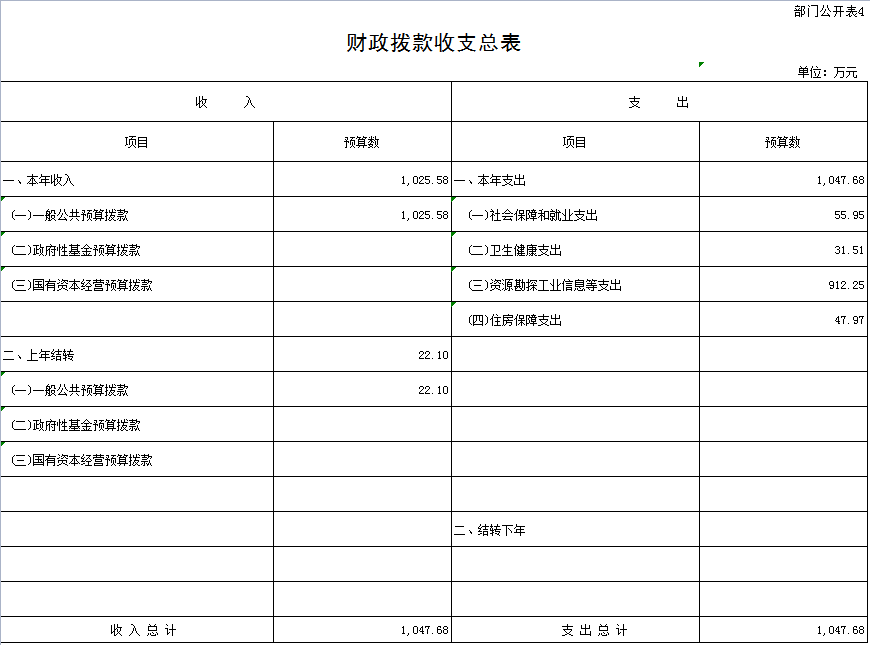Click the title 财政拨款收支总表
This screenshot has height=645, width=870.
(433, 43)
